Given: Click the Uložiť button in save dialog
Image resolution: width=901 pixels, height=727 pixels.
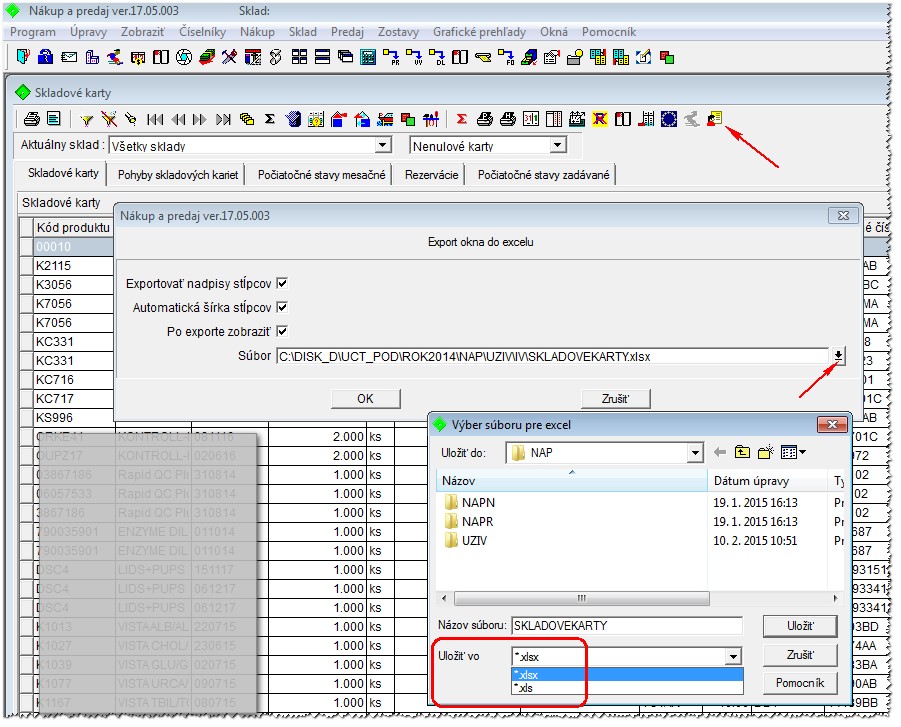Looking at the screenshot, I should point(800,626).
